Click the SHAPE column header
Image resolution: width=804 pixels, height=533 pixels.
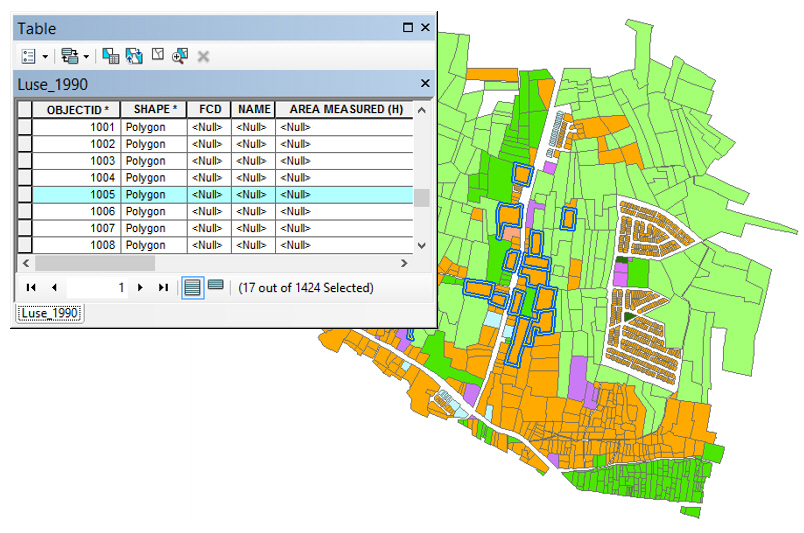tap(154, 109)
